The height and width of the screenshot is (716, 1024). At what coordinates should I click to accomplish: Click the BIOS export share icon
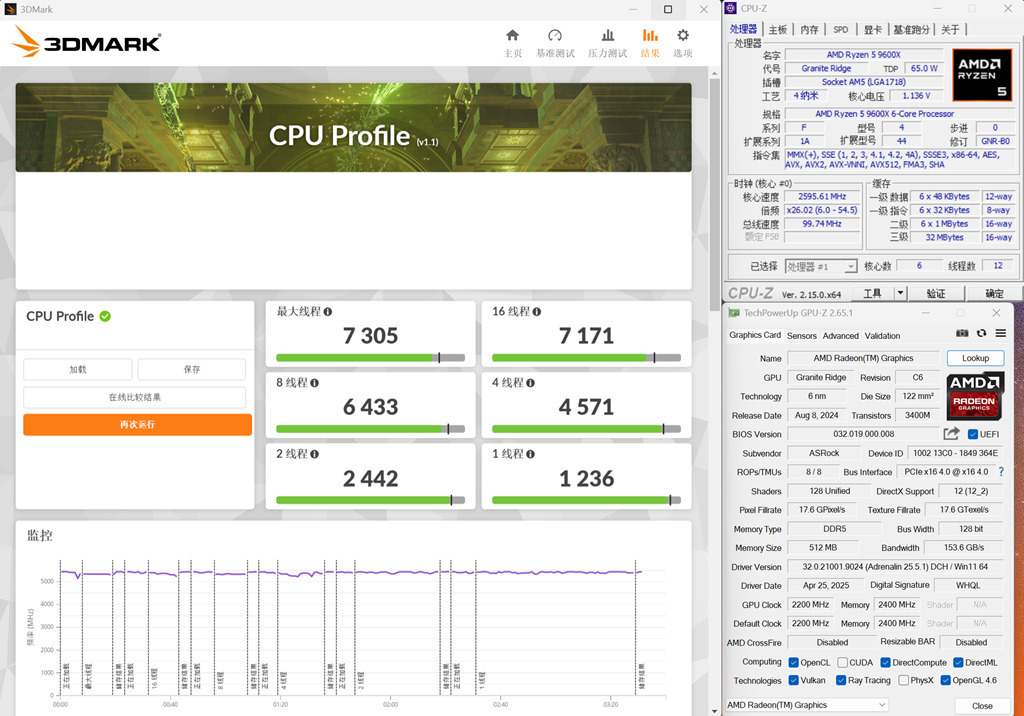[951, 434]
